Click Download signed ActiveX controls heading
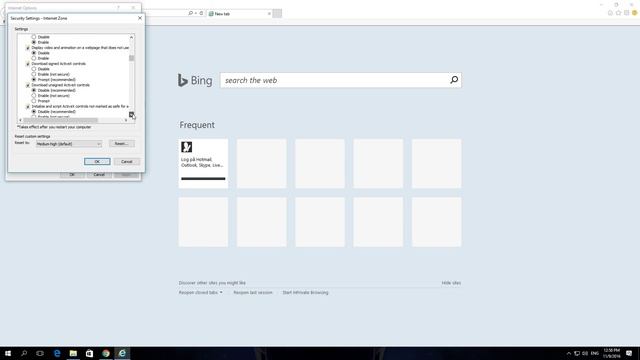The height and width of the screenshot is (360, 640). coord(58,64)
